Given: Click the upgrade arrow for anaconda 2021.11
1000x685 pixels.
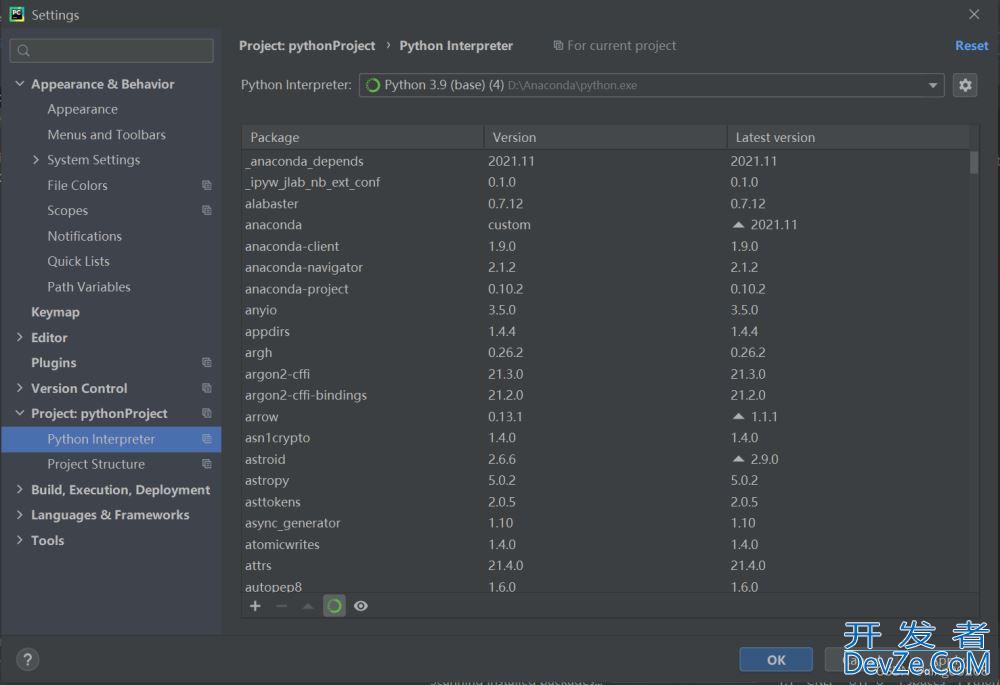Looking at the screenshot, I should coord(739,225).
